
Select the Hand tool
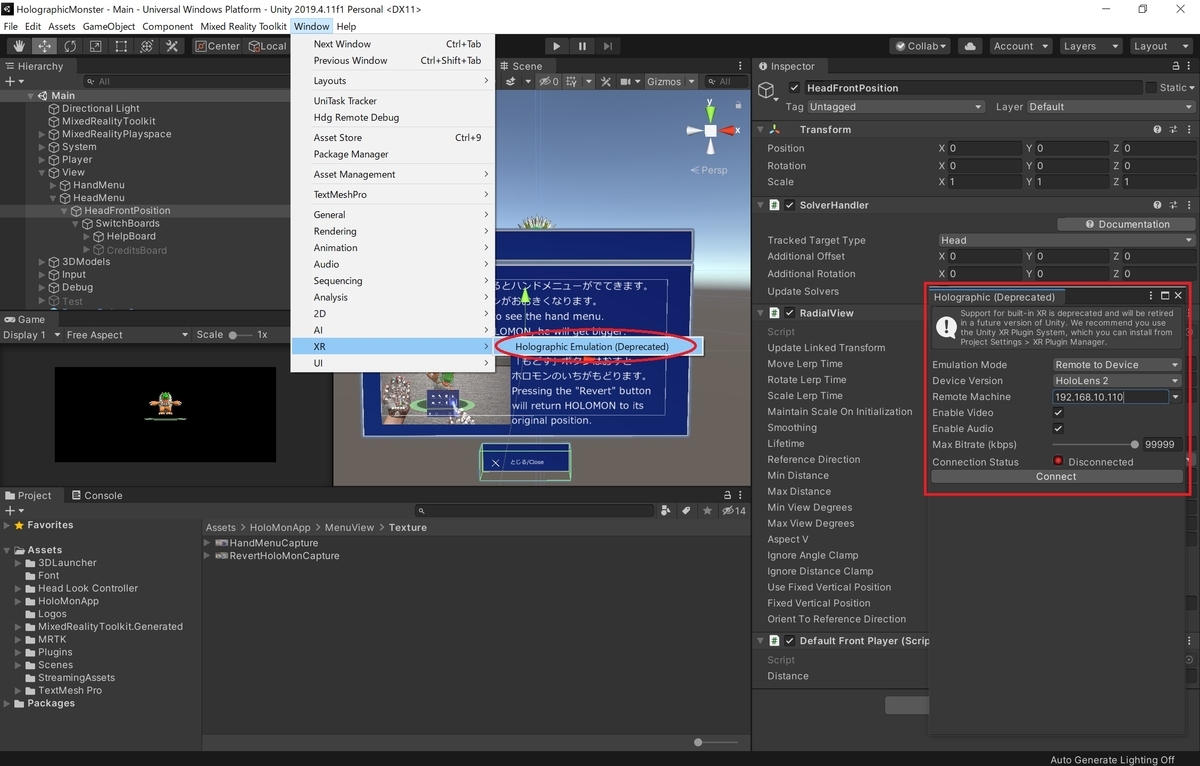click(x=19, y=46)
